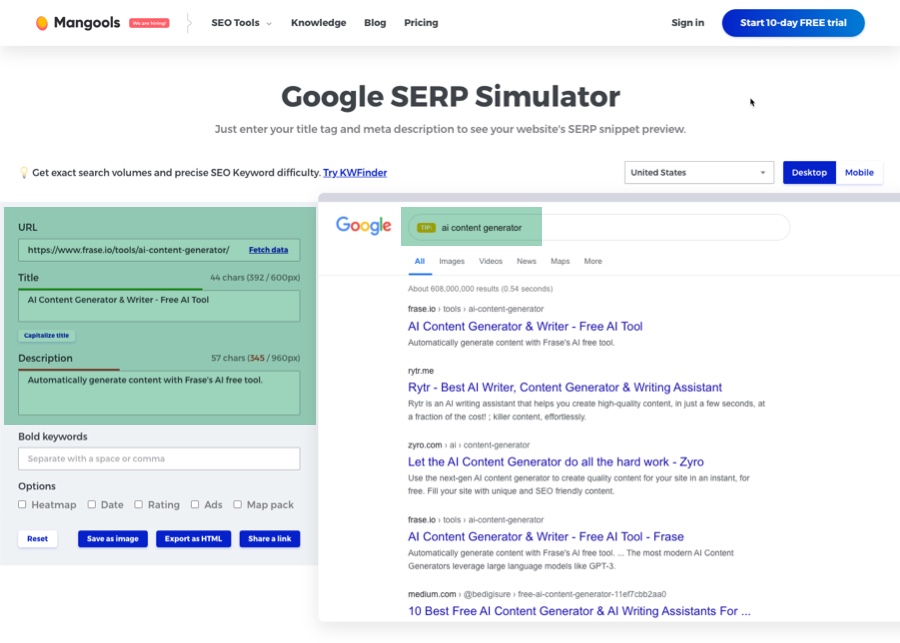Toggle the Date checkbox
The image size is (900, 643).
tap(92, 505)
